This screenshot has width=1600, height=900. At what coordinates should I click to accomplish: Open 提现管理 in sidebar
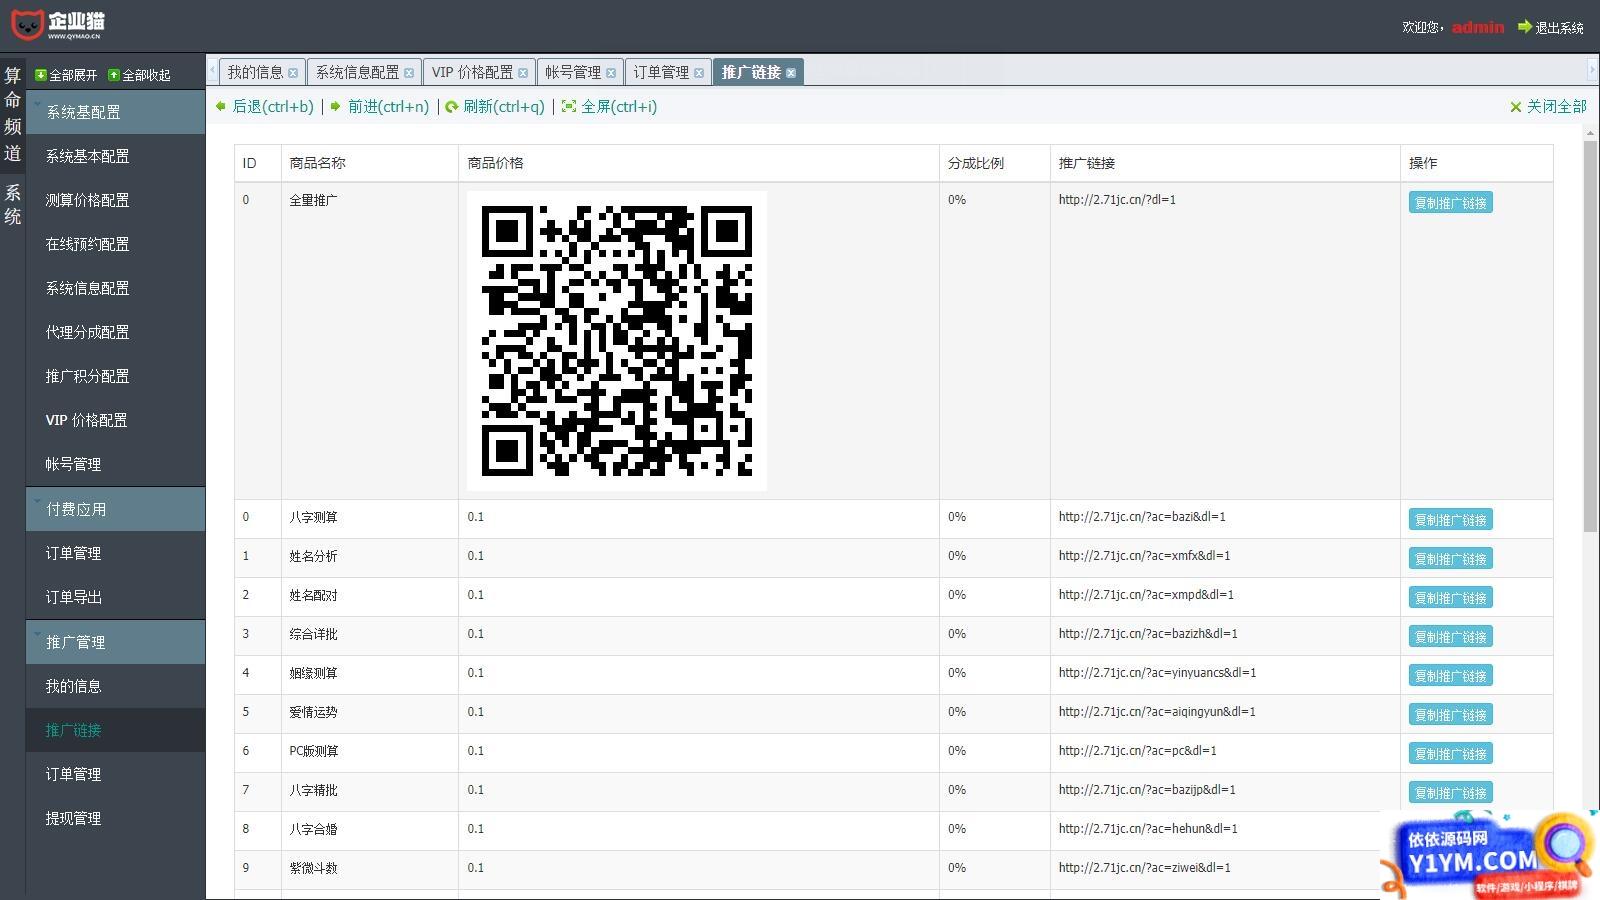tap(115, 818)
